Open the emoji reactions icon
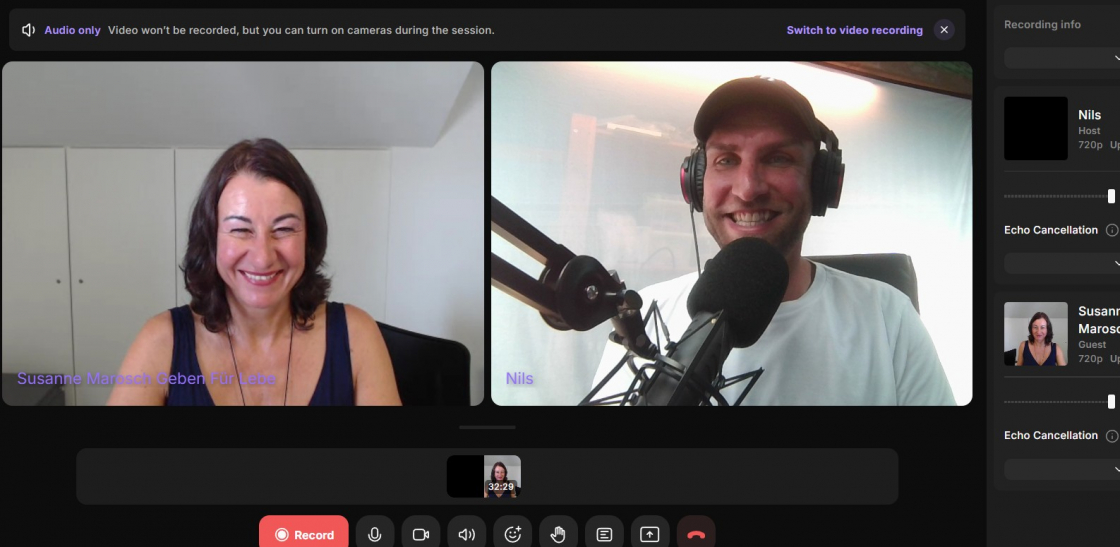The width and height of the screenshot is (1120, 547). pyautogui.click(x=512, y=534)
